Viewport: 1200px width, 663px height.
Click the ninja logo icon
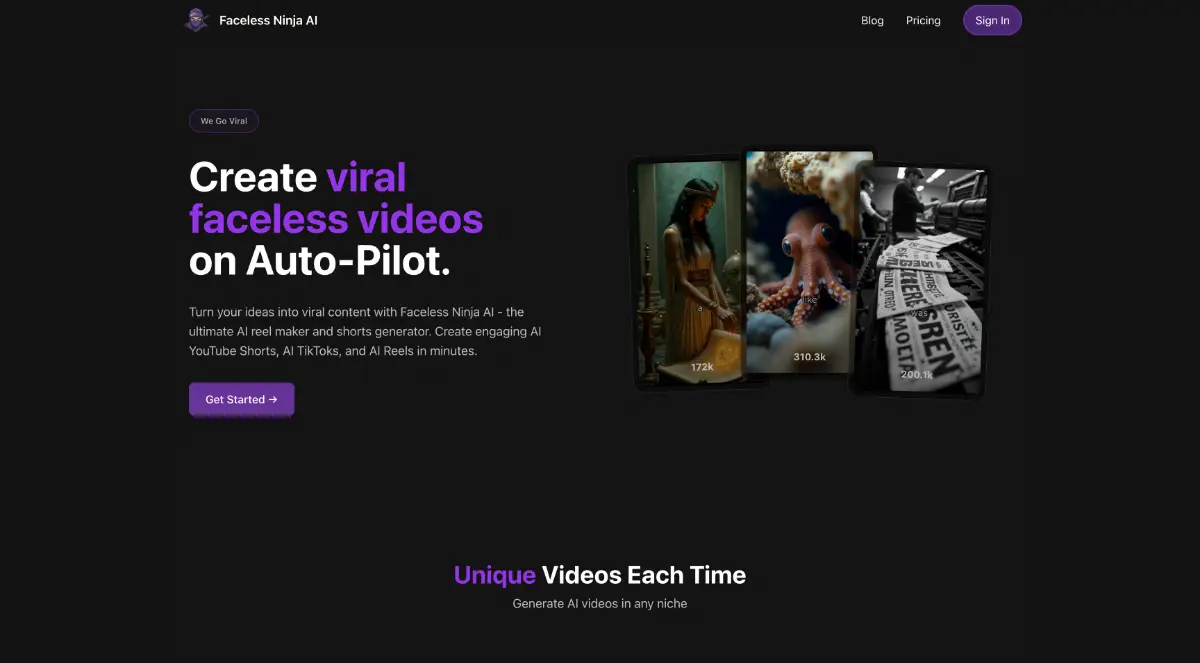[196, 20]
